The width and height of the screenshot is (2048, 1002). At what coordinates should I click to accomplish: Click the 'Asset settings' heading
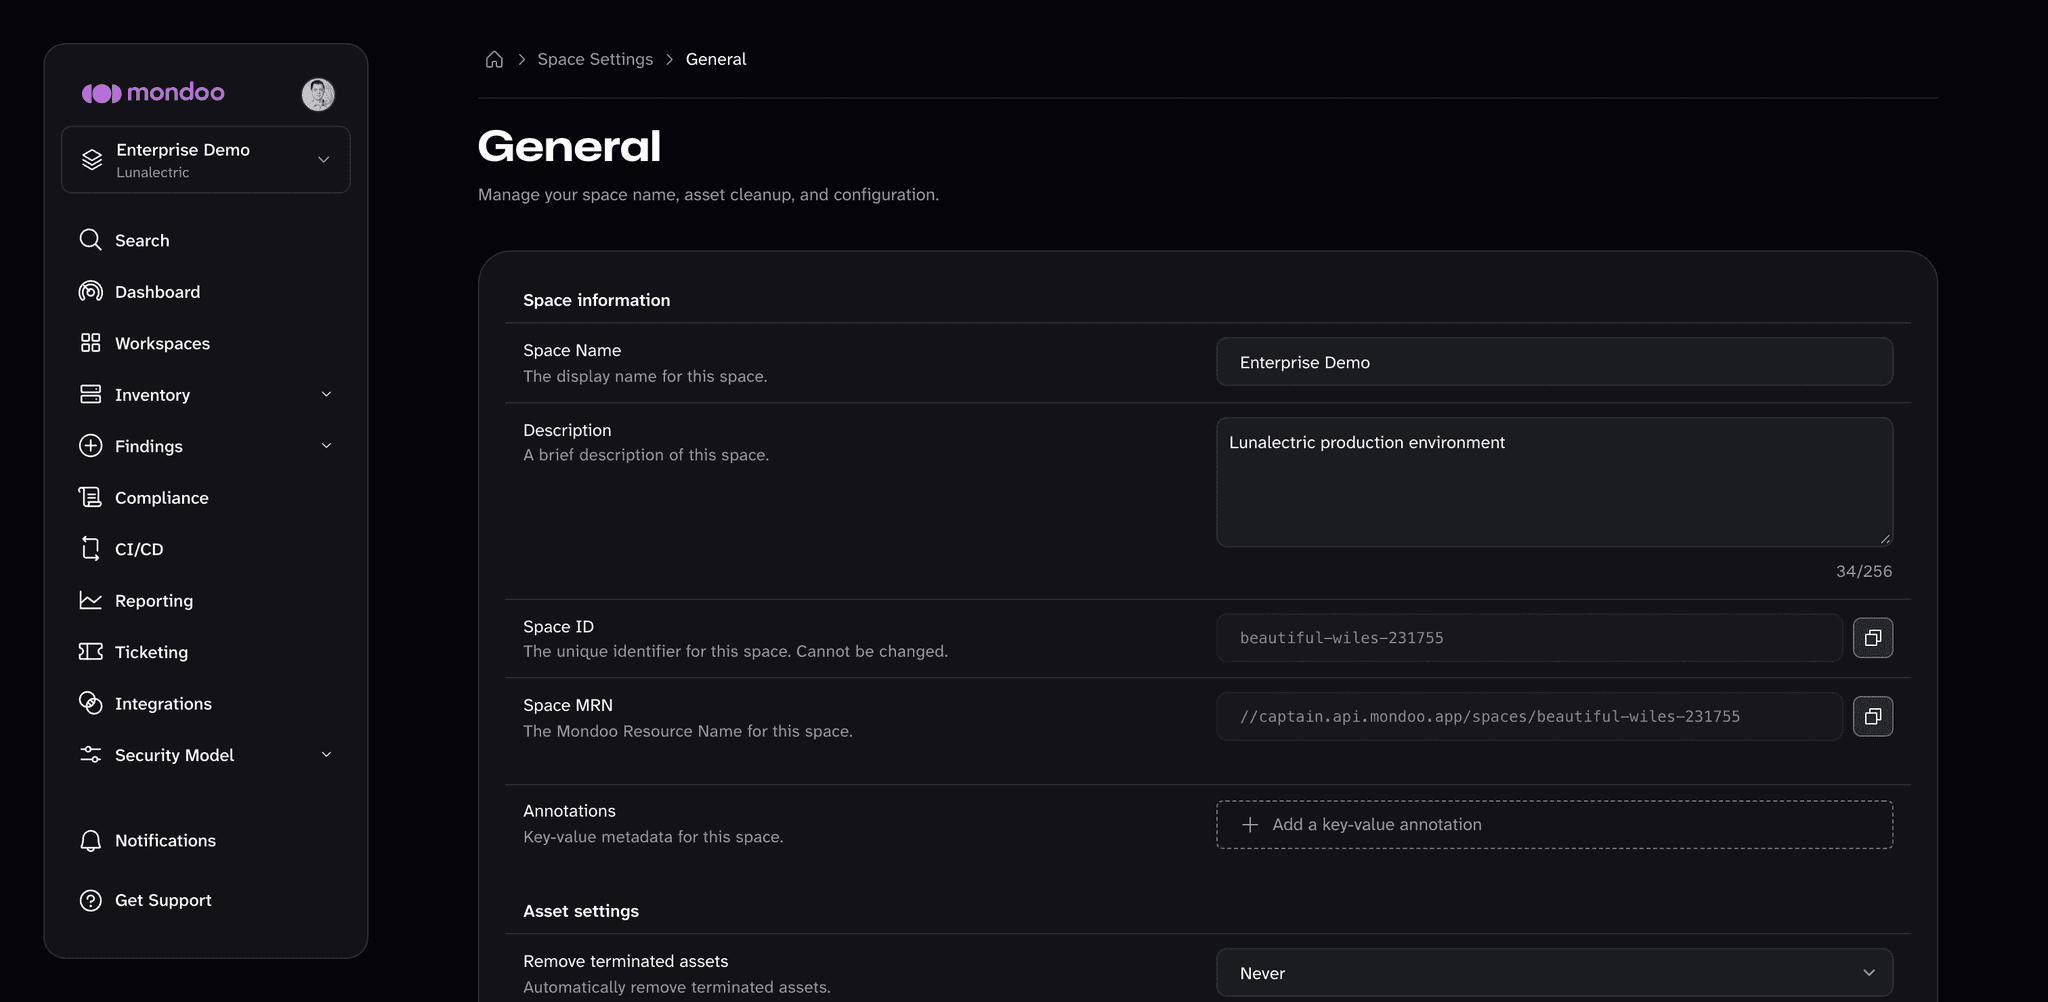581,911
